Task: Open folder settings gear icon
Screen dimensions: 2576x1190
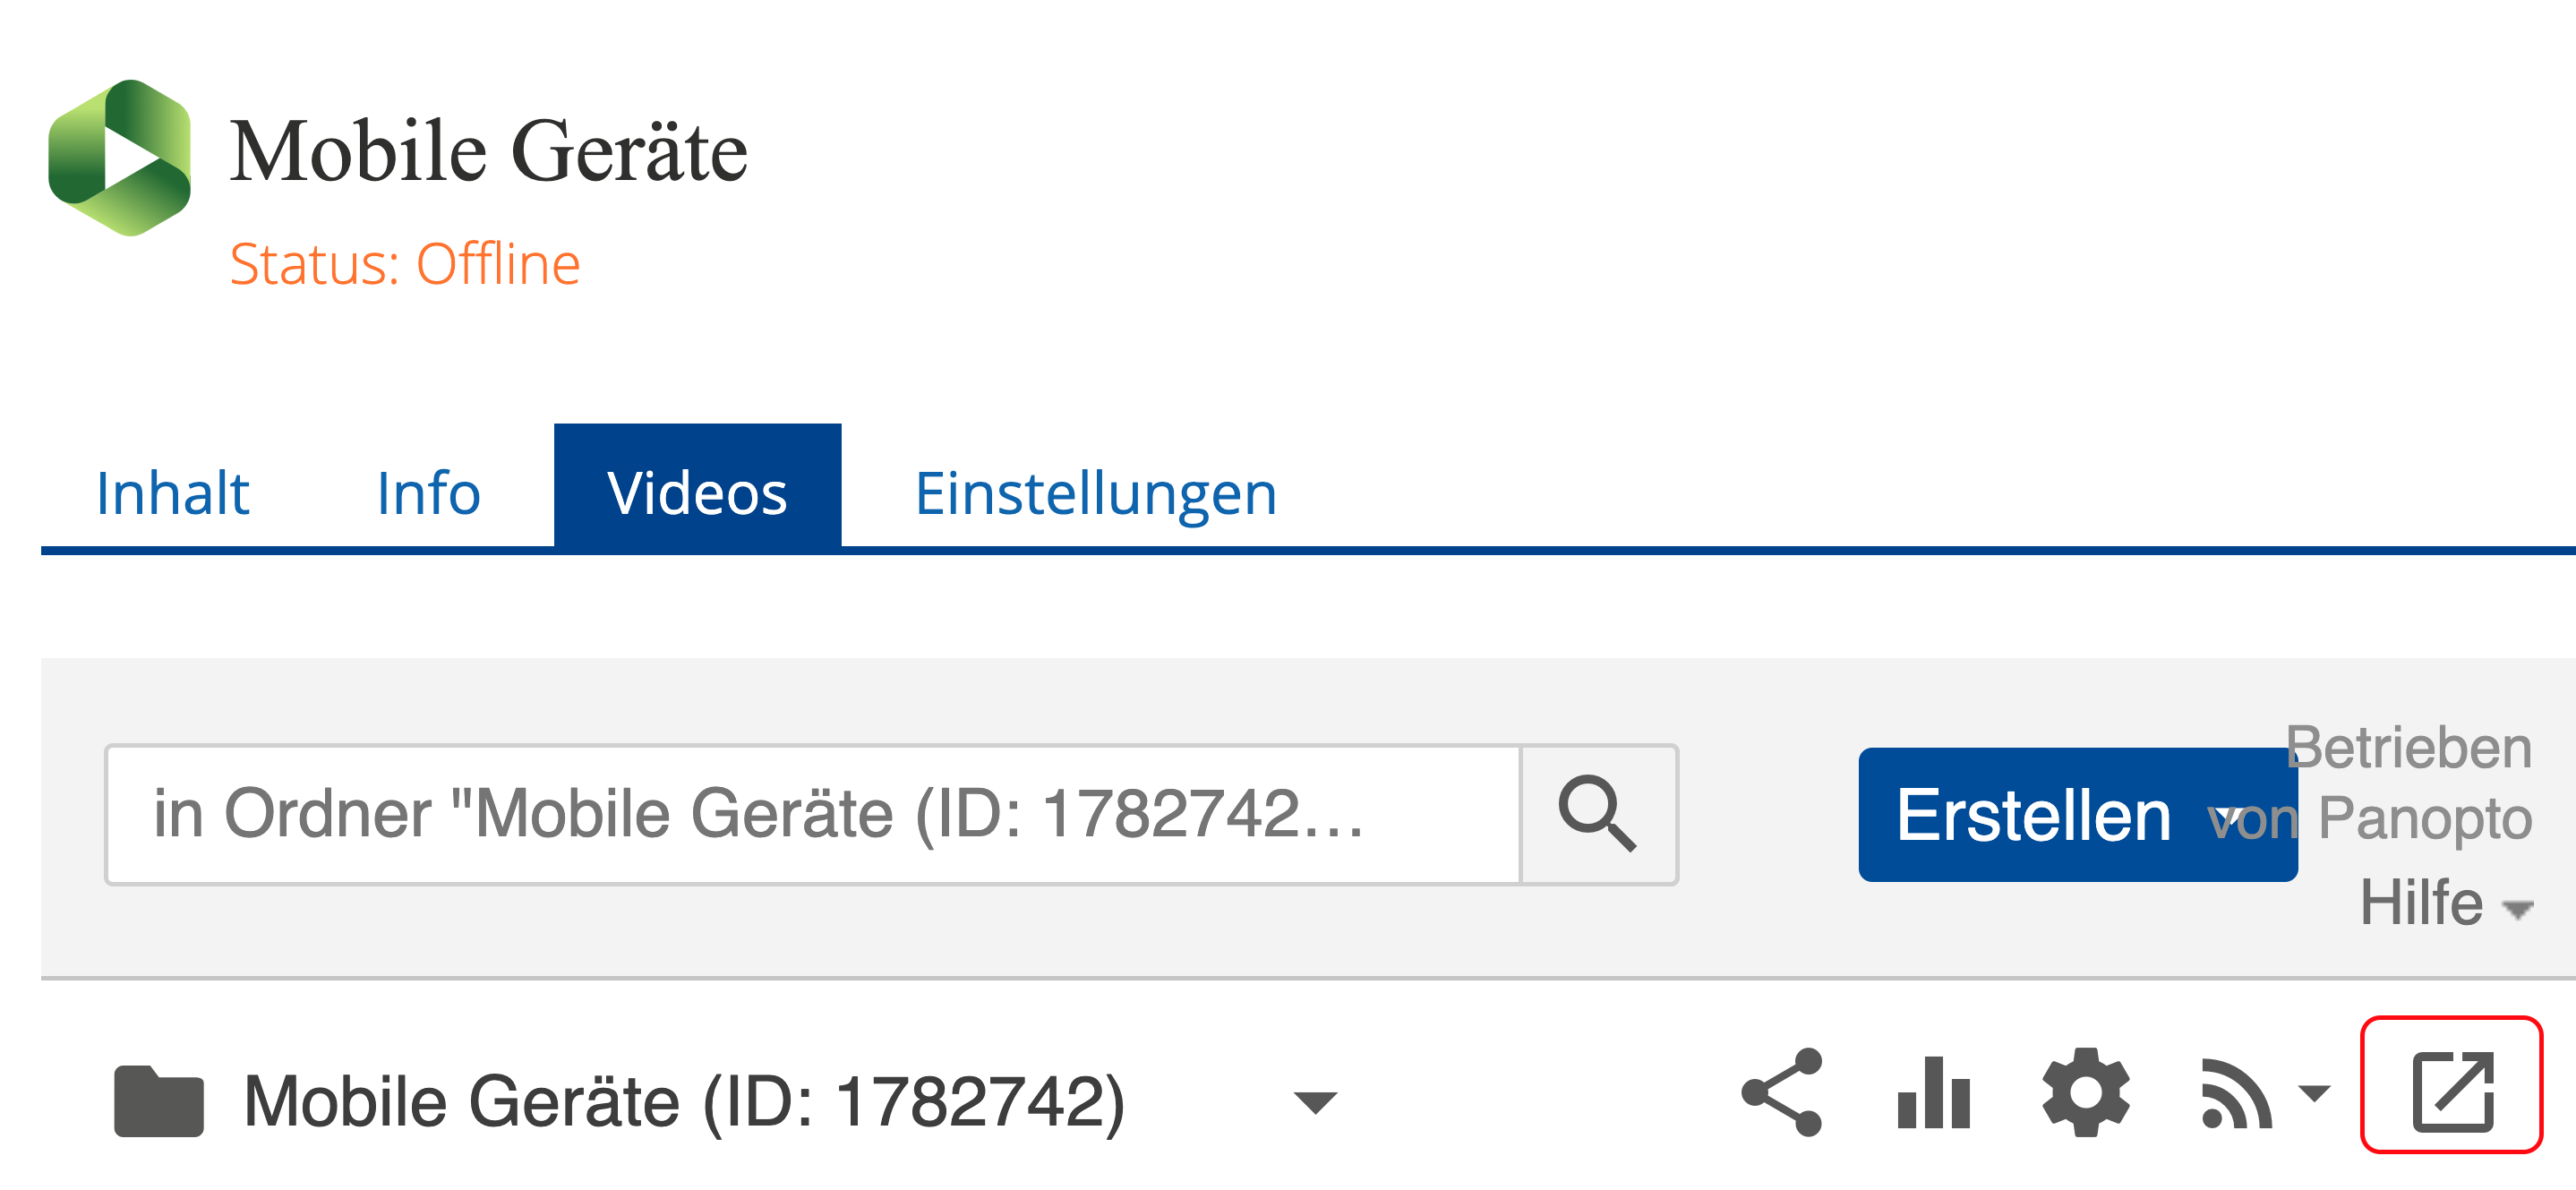Action: pos(2085,1092)
